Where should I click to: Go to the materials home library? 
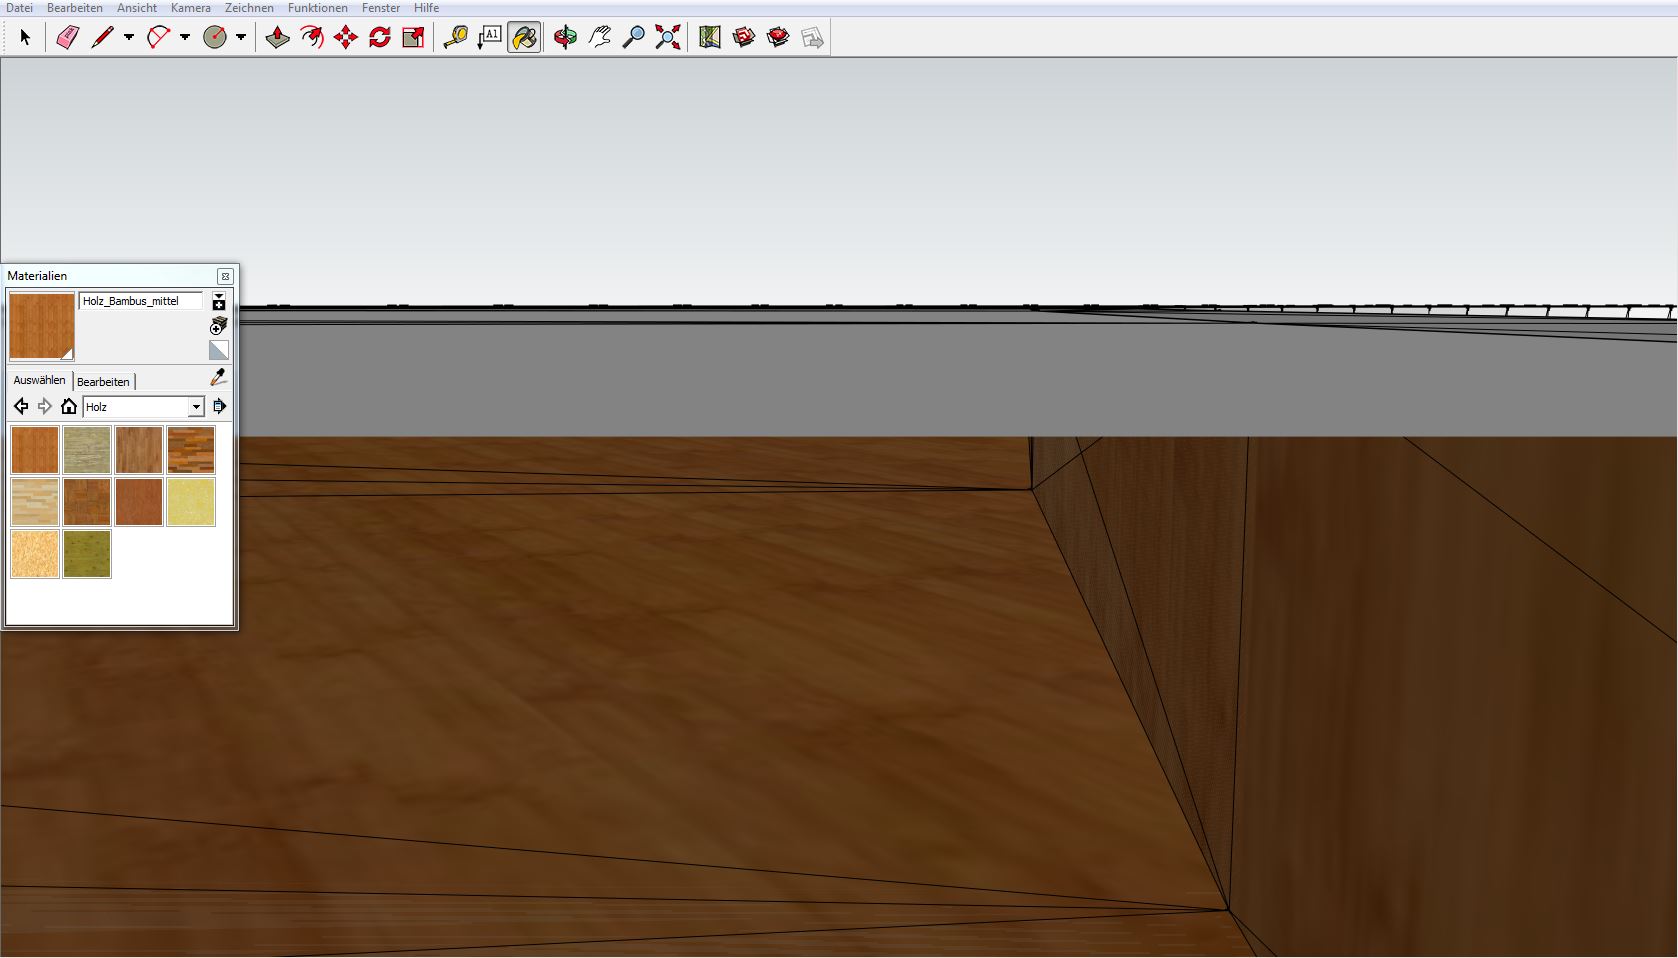tap(68, 406)
